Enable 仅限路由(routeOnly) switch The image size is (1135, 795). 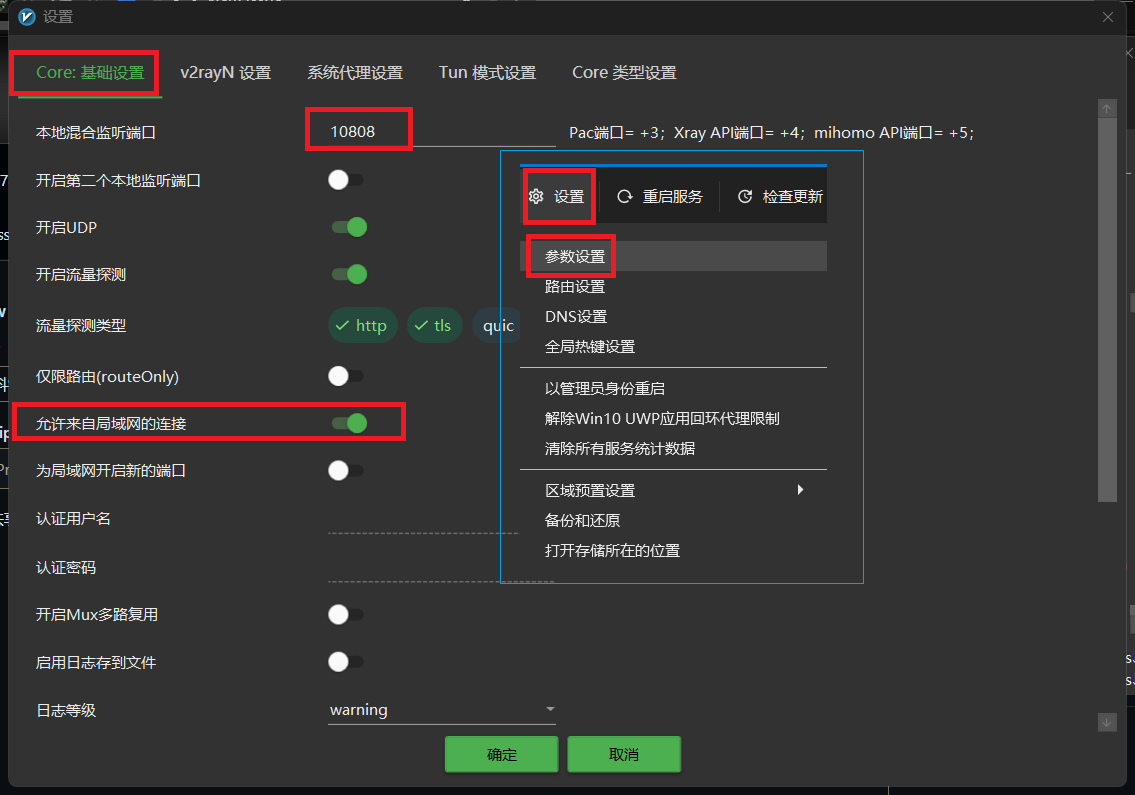(x=346, y=376)
